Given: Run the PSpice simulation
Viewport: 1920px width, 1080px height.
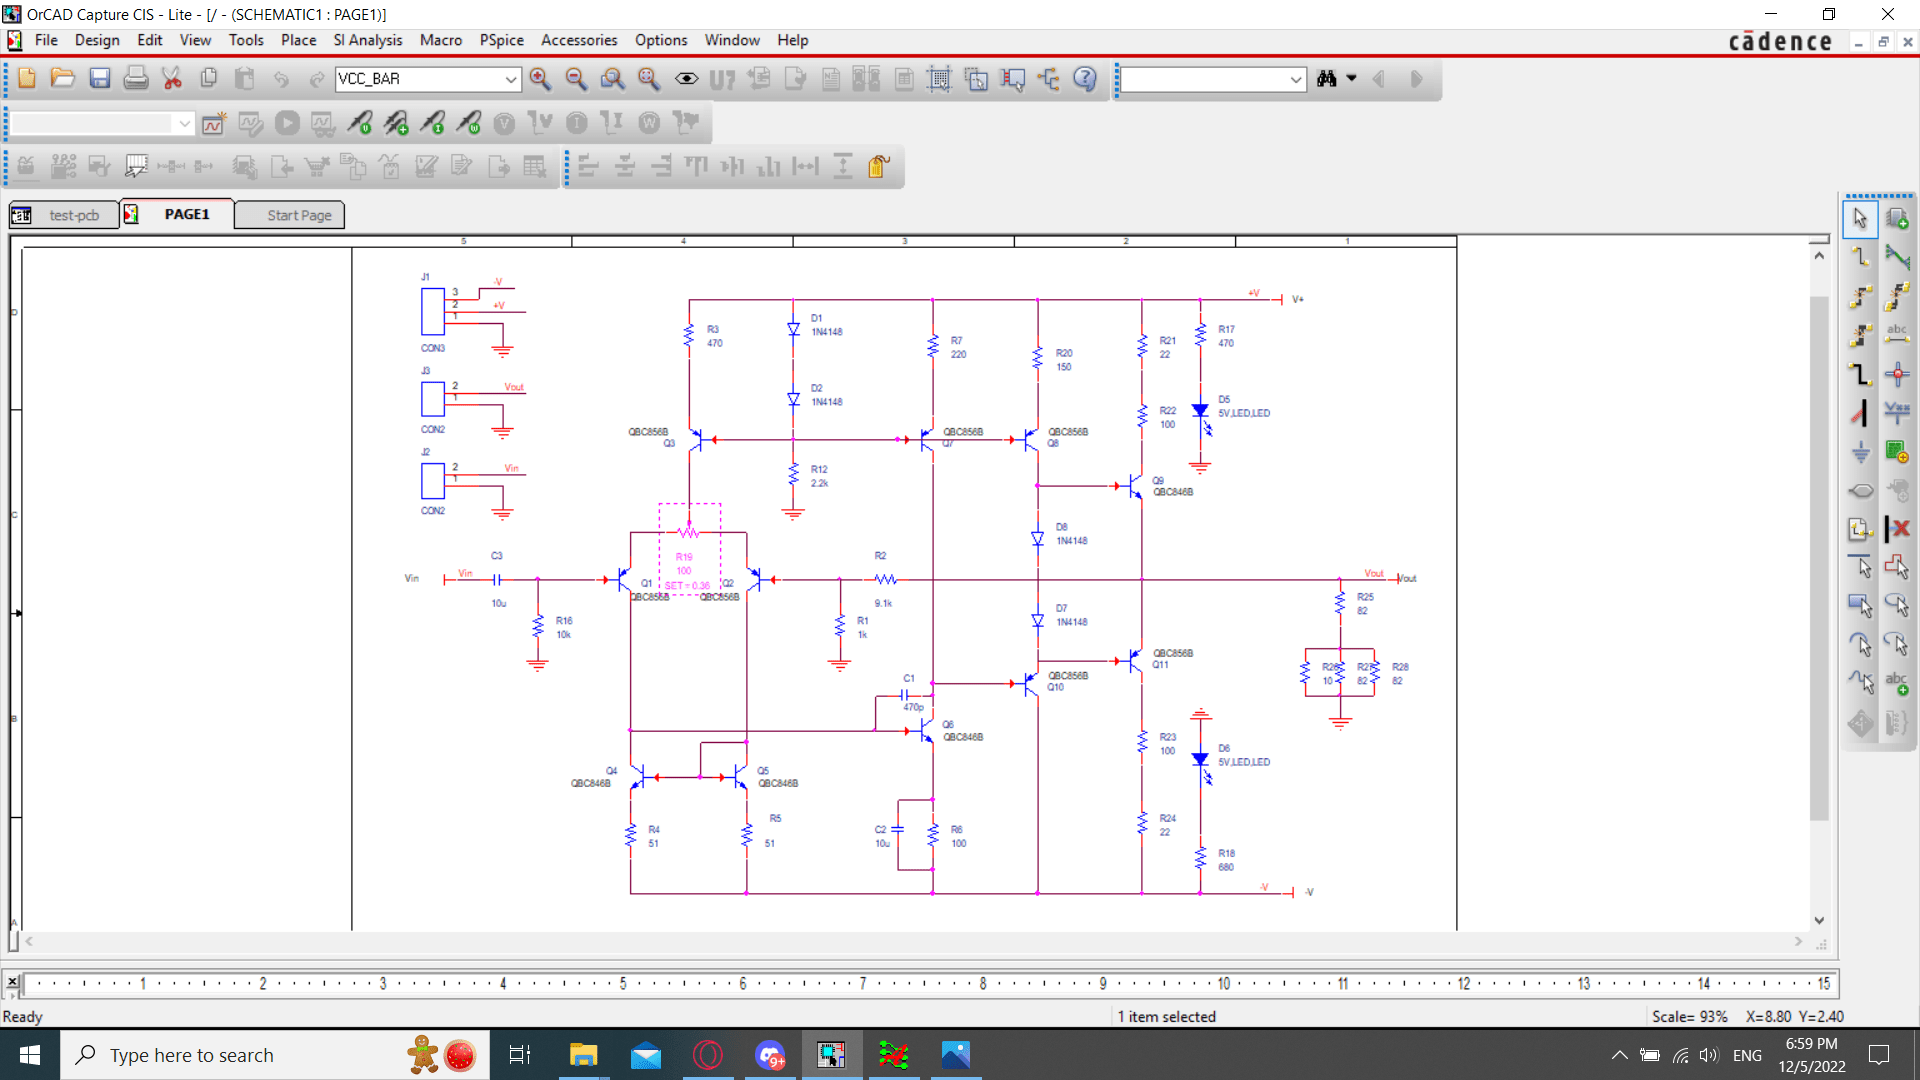Looking at the screenshot, I should coord(287,123).
